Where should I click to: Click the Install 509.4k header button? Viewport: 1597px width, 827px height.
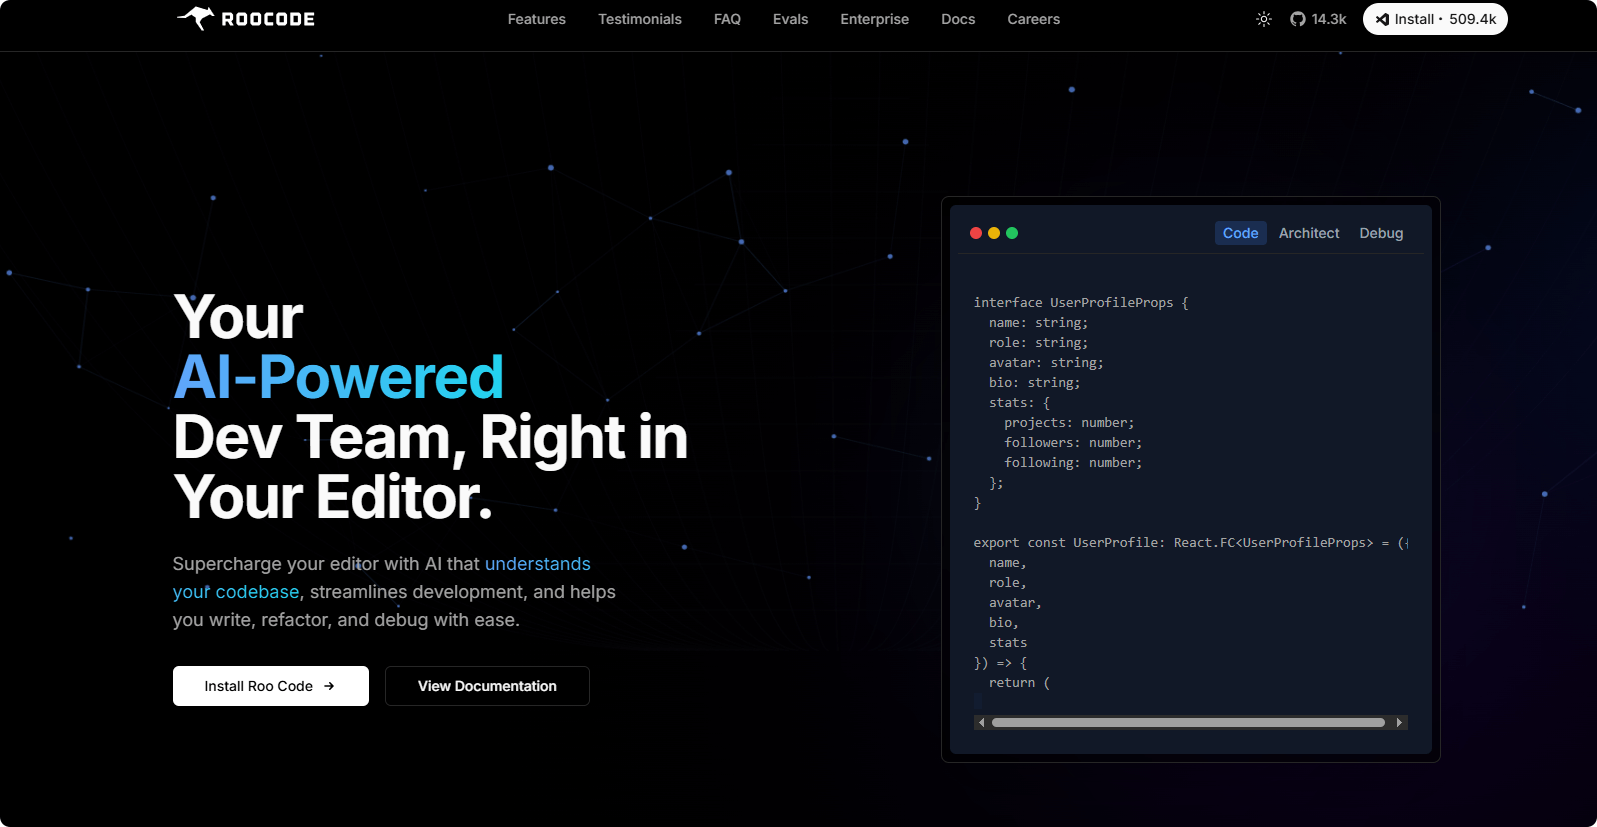1435,19
